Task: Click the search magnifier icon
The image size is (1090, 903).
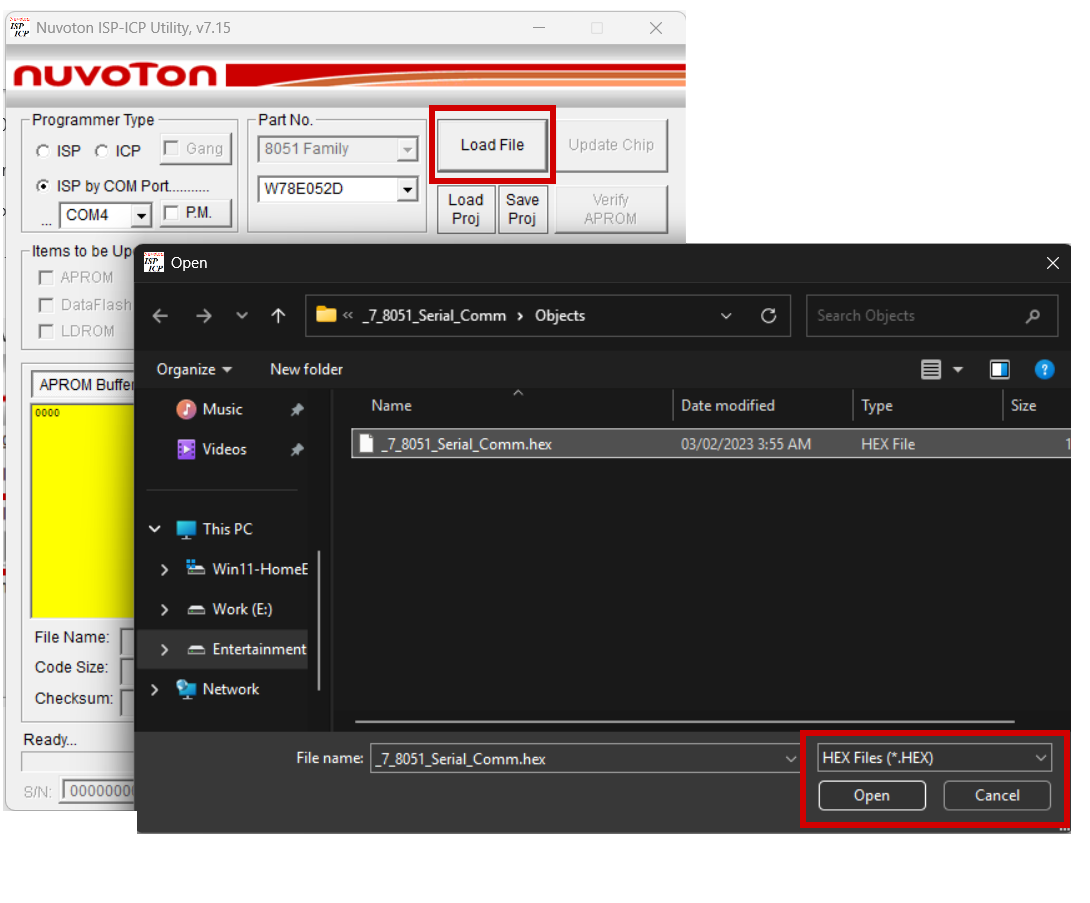Action: pyautogui.click(x=1032, y=316)
